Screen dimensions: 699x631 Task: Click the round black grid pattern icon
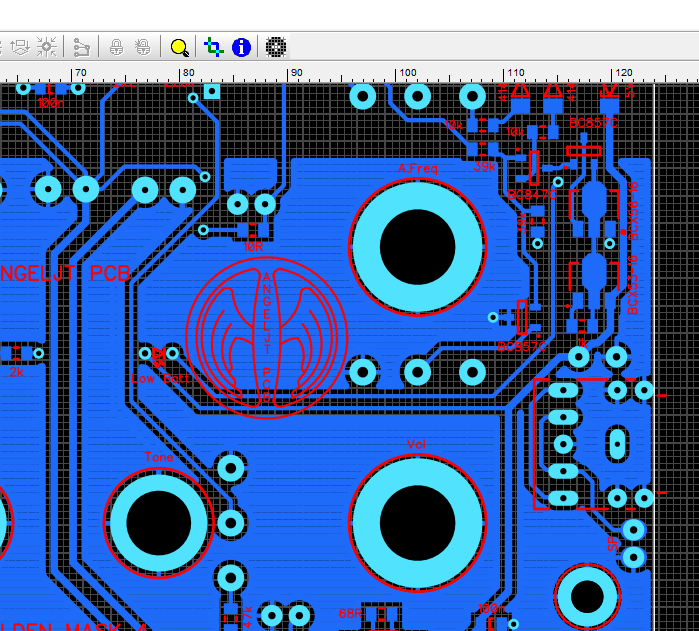tap(276, 47)
